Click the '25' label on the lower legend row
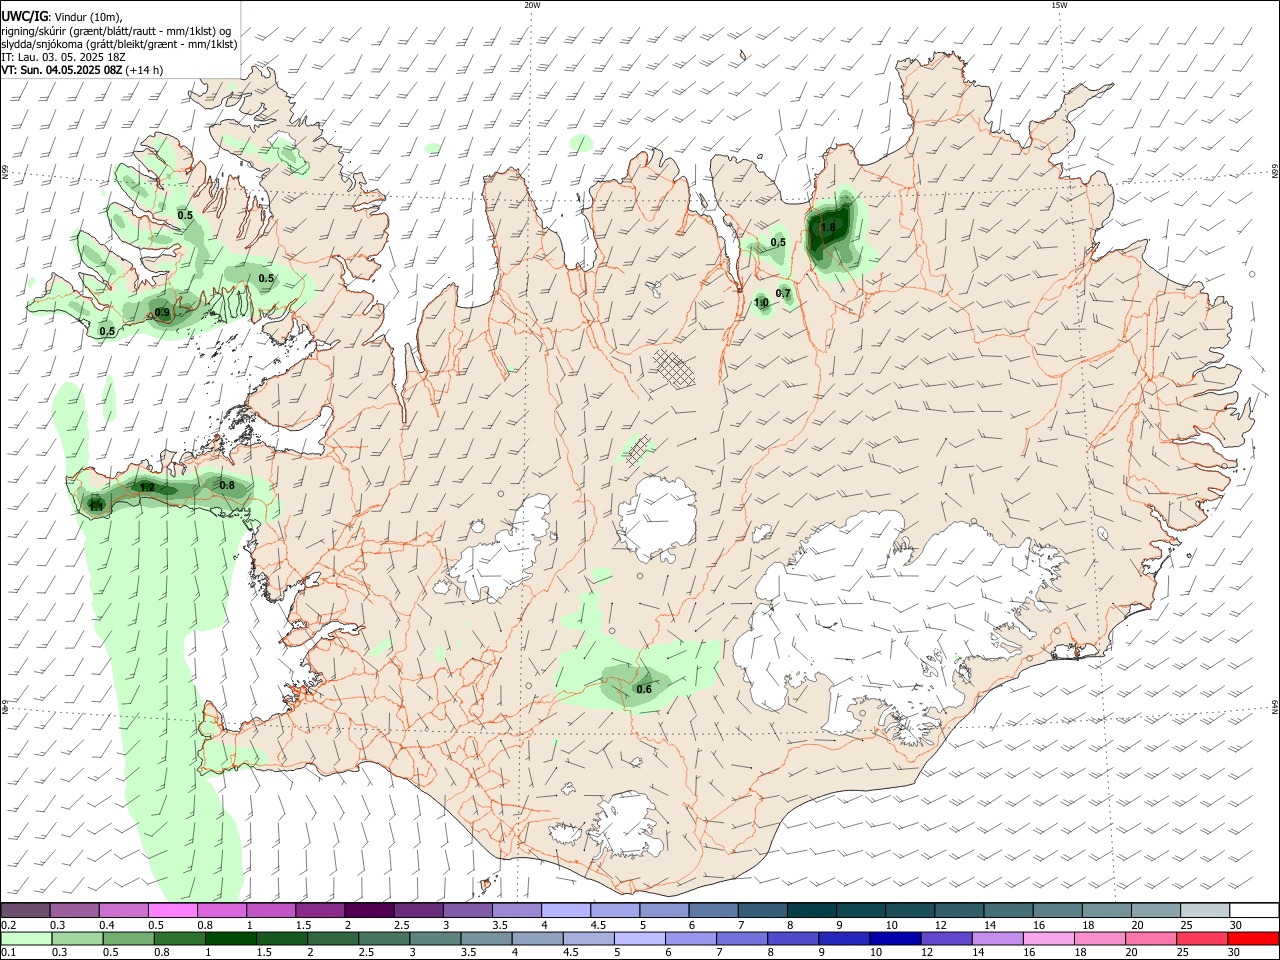Viewport: 1280px width, 960px height. pyautogui.click(x=1185, y=953)
